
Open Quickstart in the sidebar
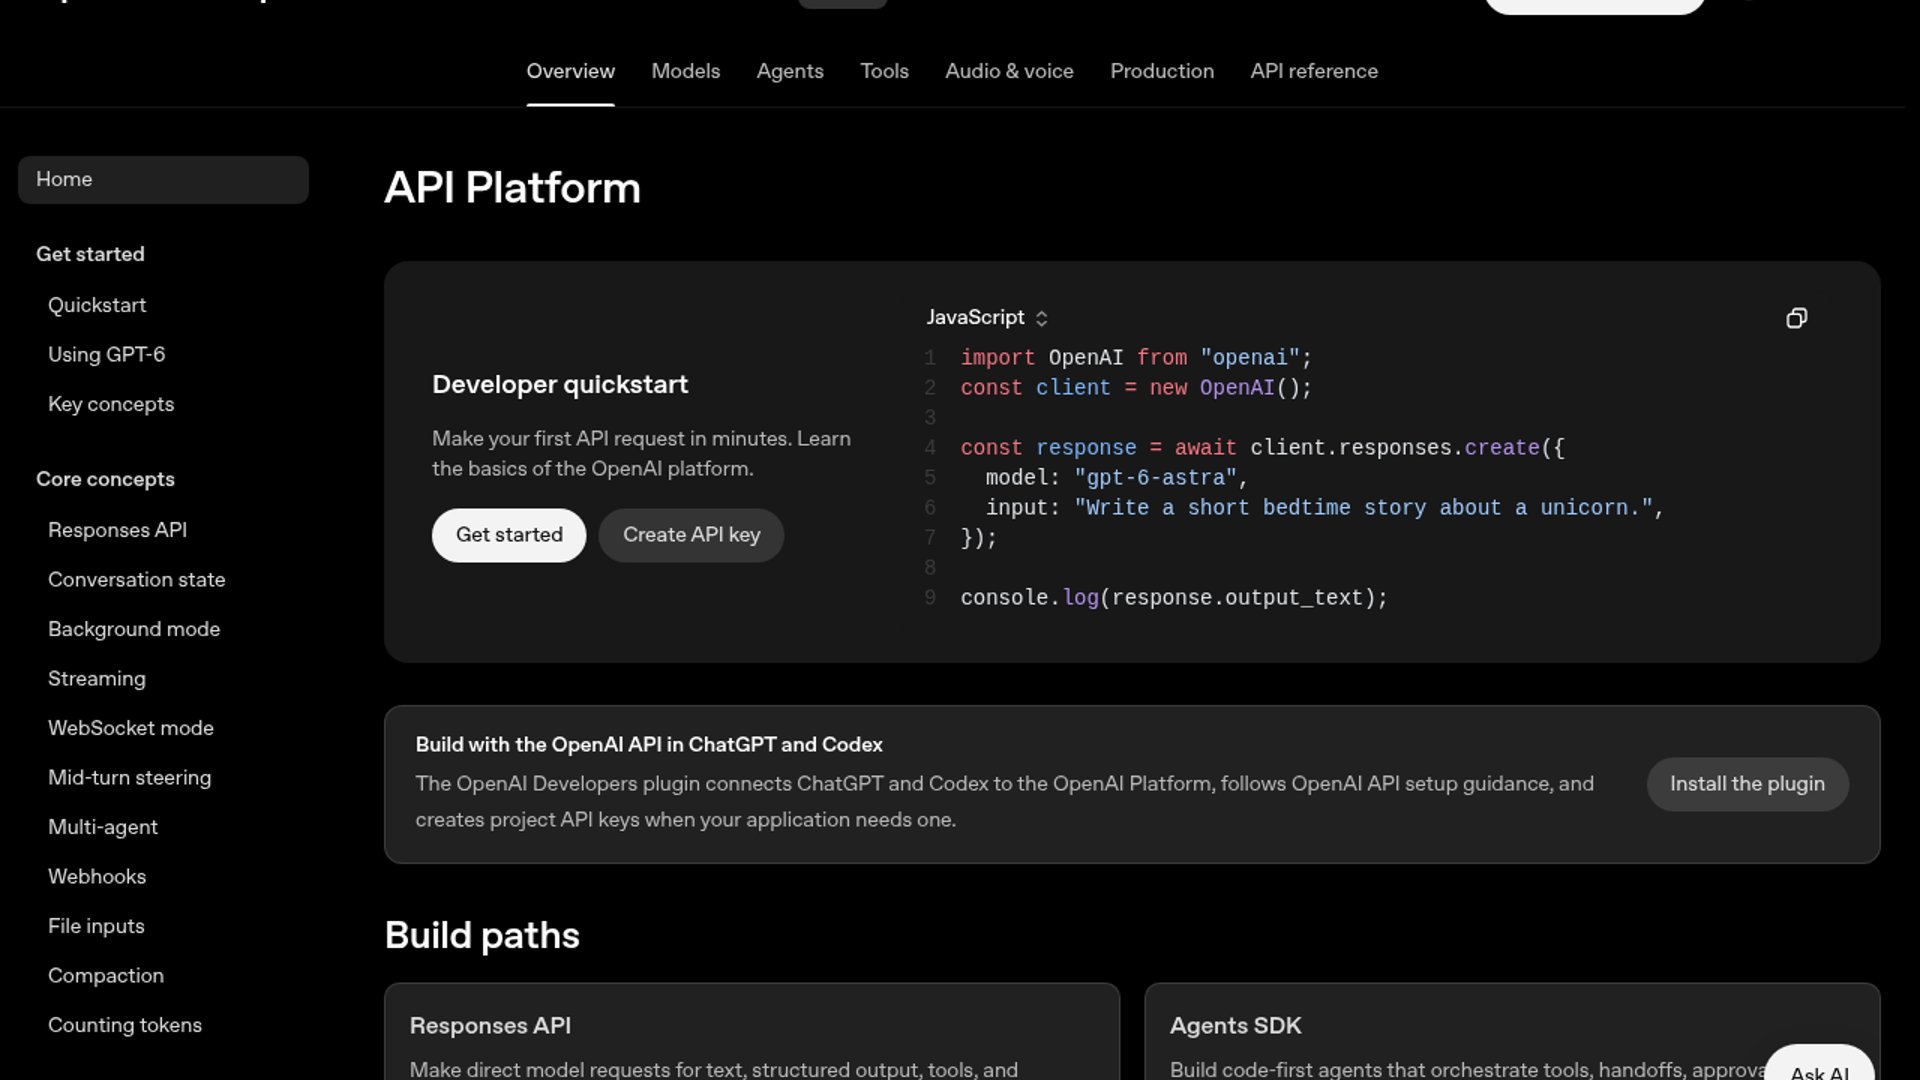[97, 305]
